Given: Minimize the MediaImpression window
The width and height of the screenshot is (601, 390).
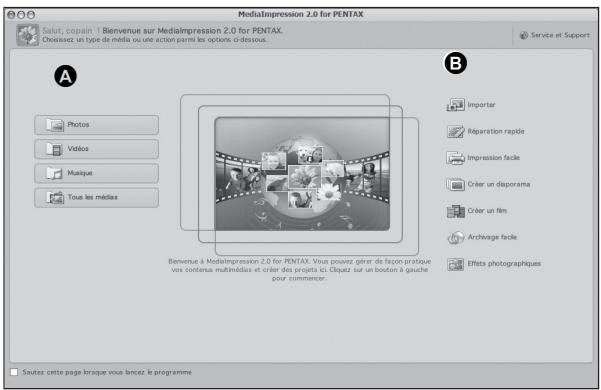Looking at the screenshot, I should pyautogui.click(x=21, y=15).
